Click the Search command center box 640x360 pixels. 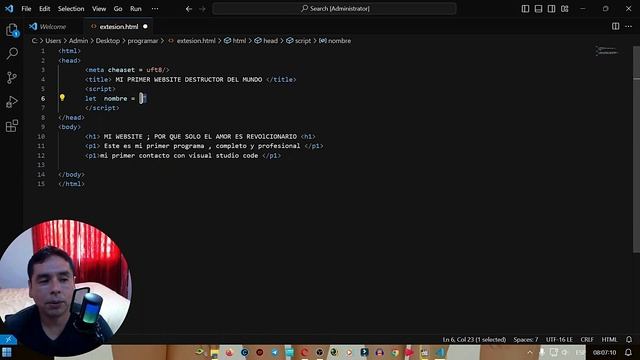[x=334, y=9]
